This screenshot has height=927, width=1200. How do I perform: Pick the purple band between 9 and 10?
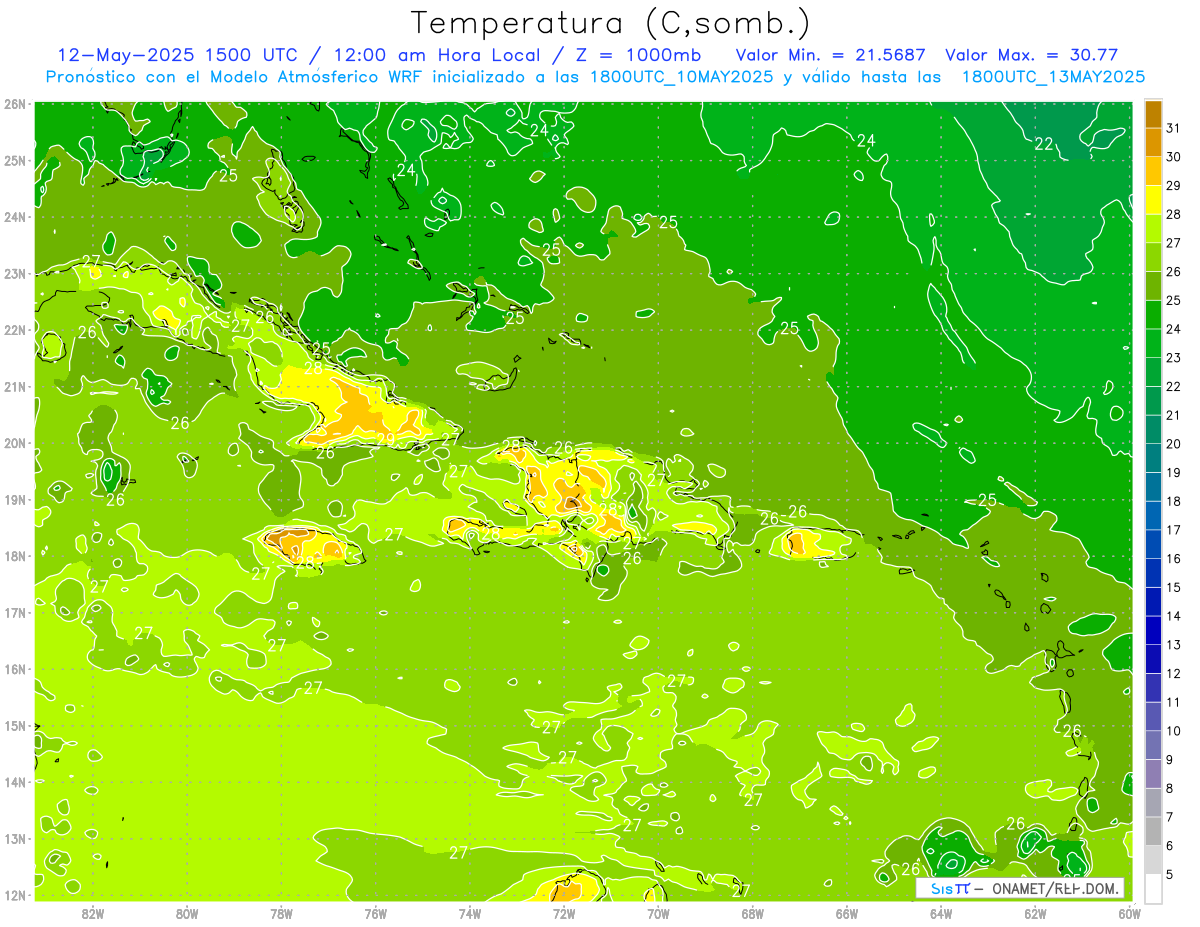tap(1153, 745)
